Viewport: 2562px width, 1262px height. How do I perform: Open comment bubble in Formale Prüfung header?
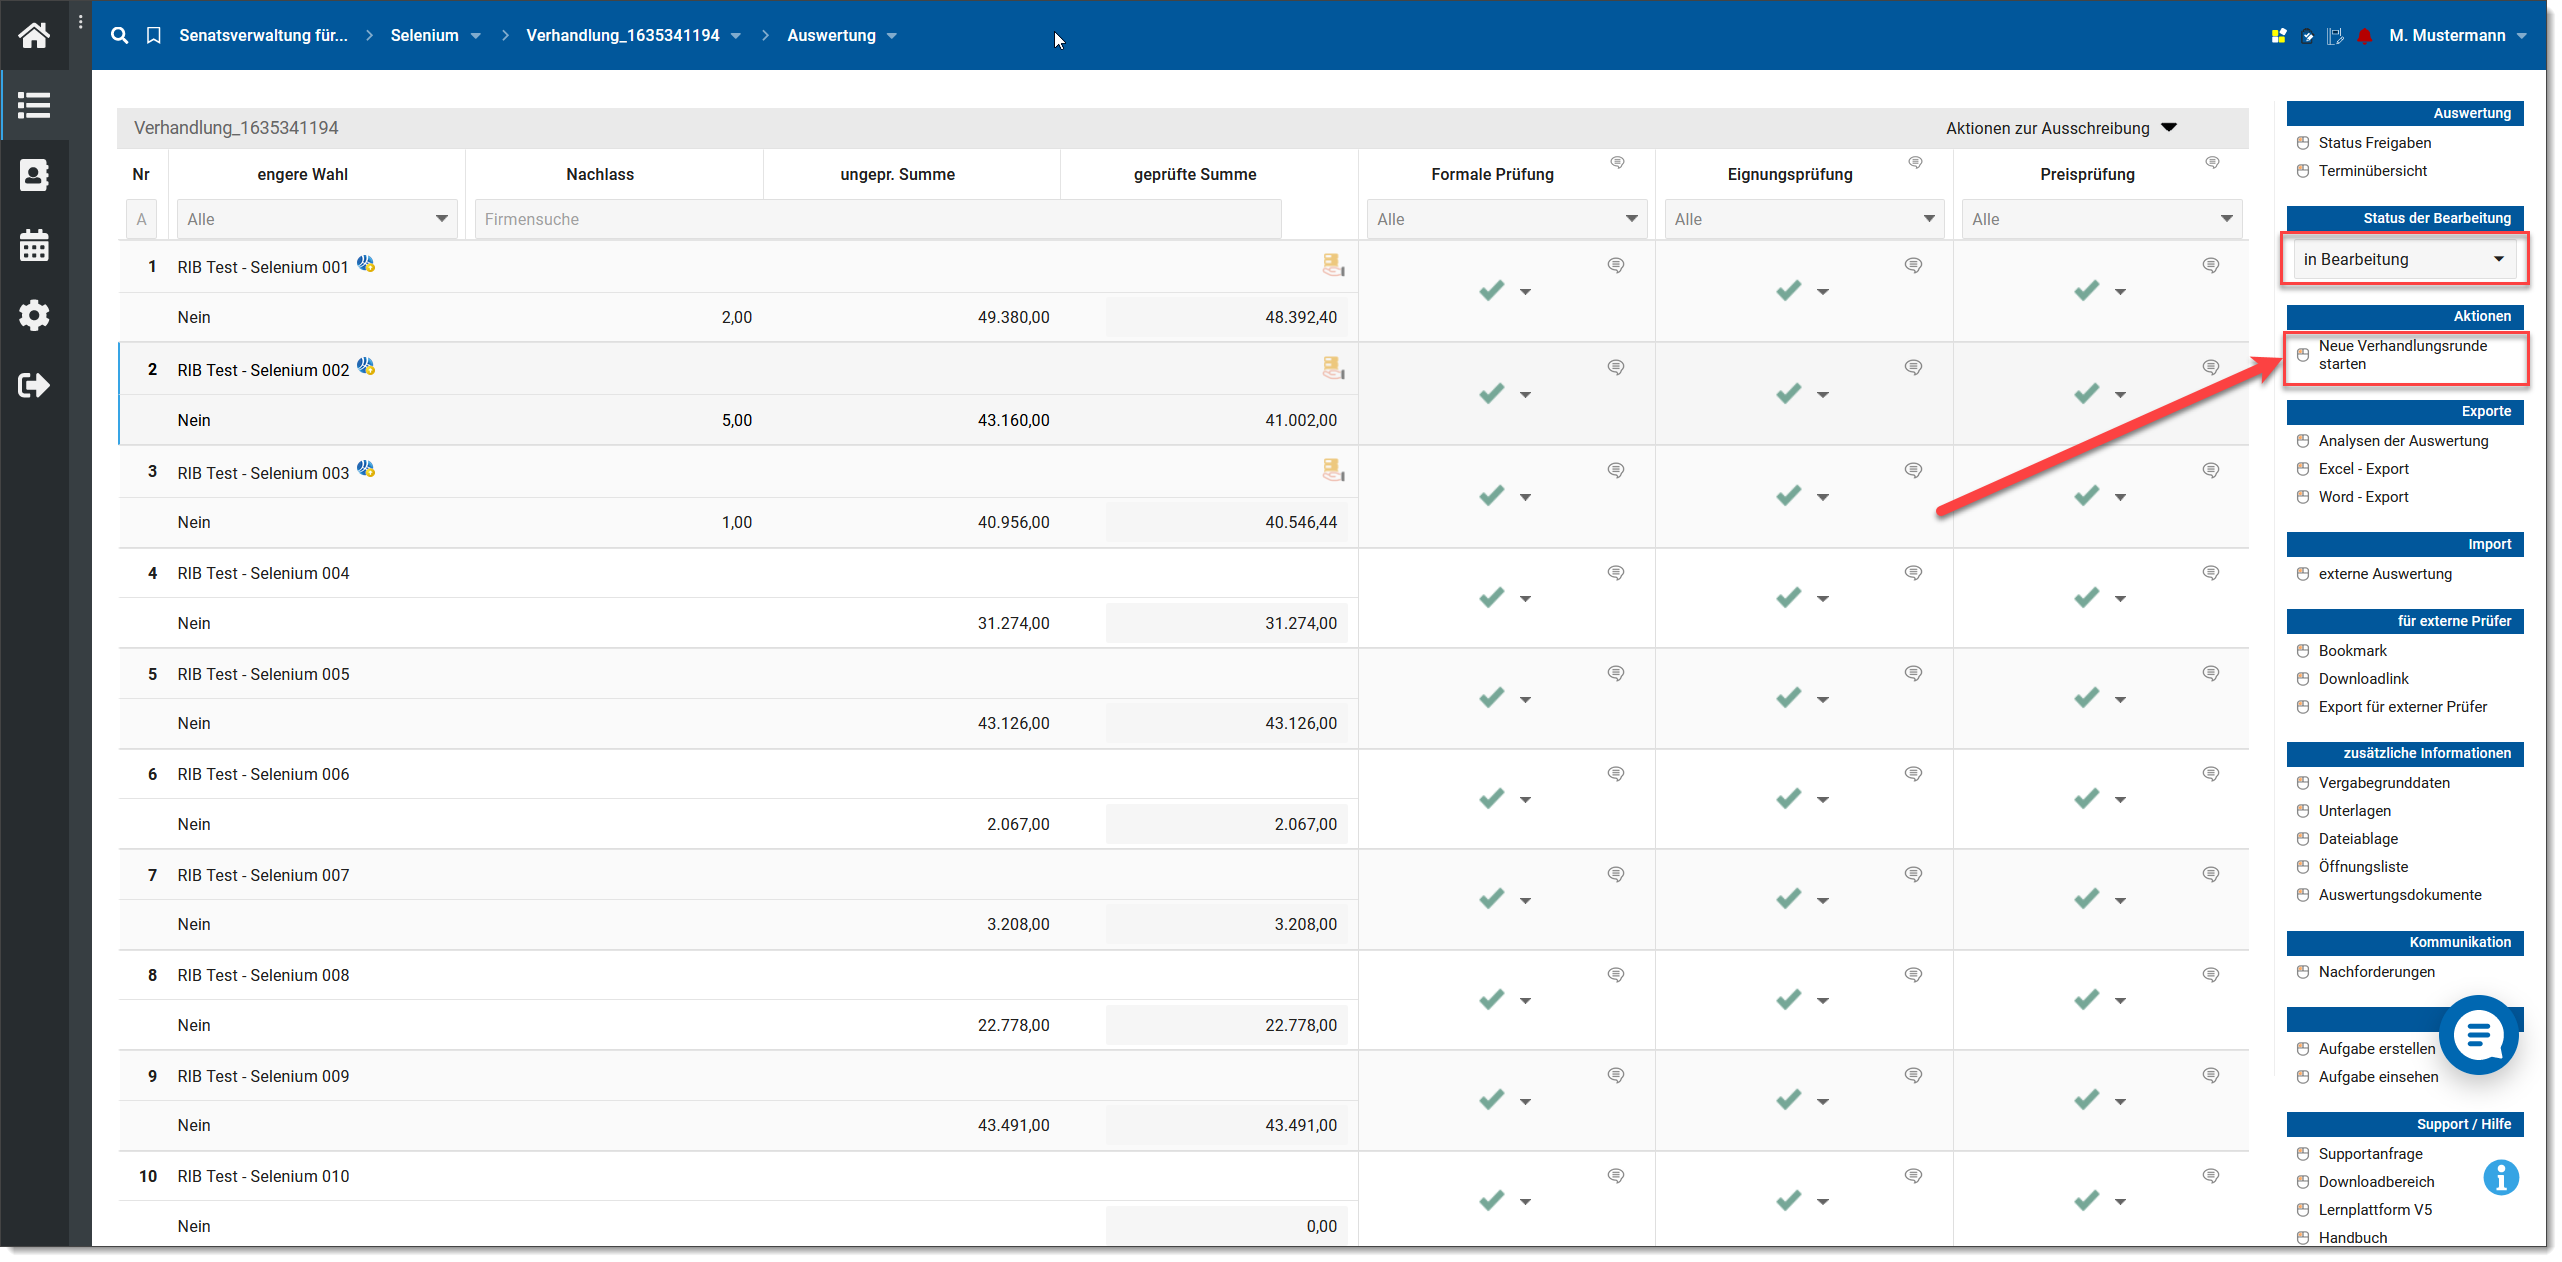pyautogui.click(x=1617, y=162)
